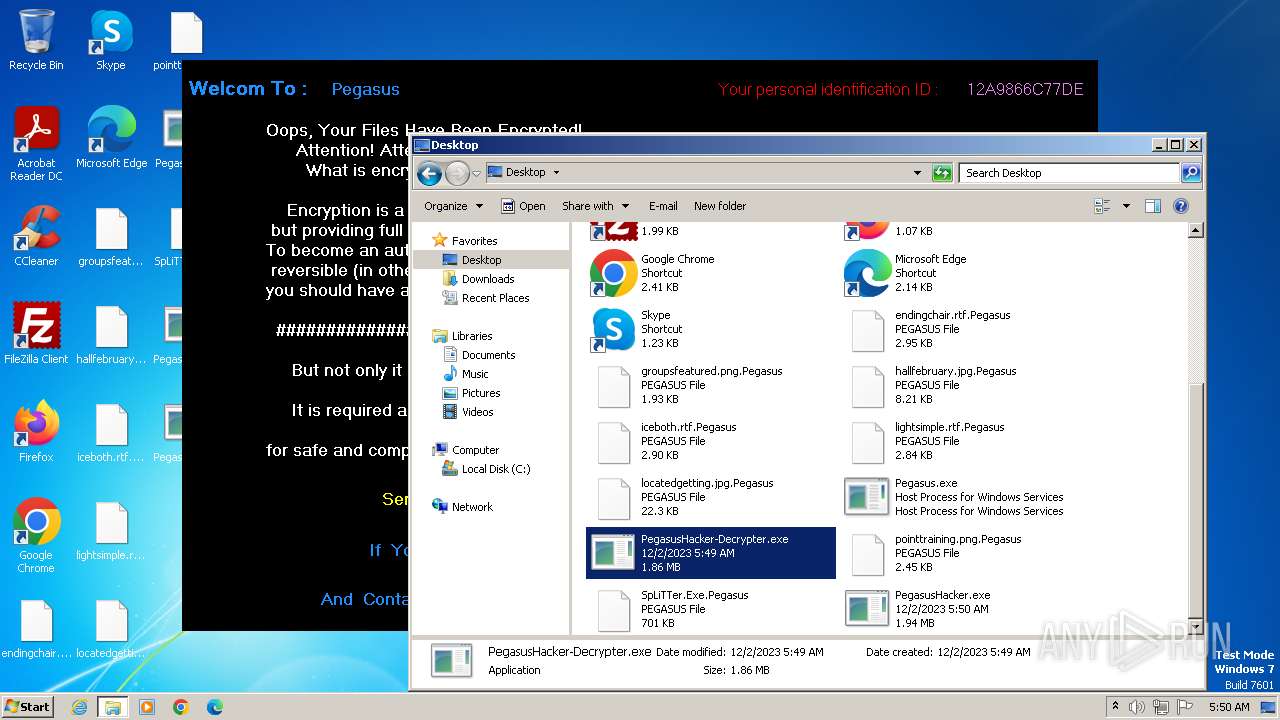Click the taskbar Chrome icon
This screenshot has height=720, width=1280.
(181, 707)
